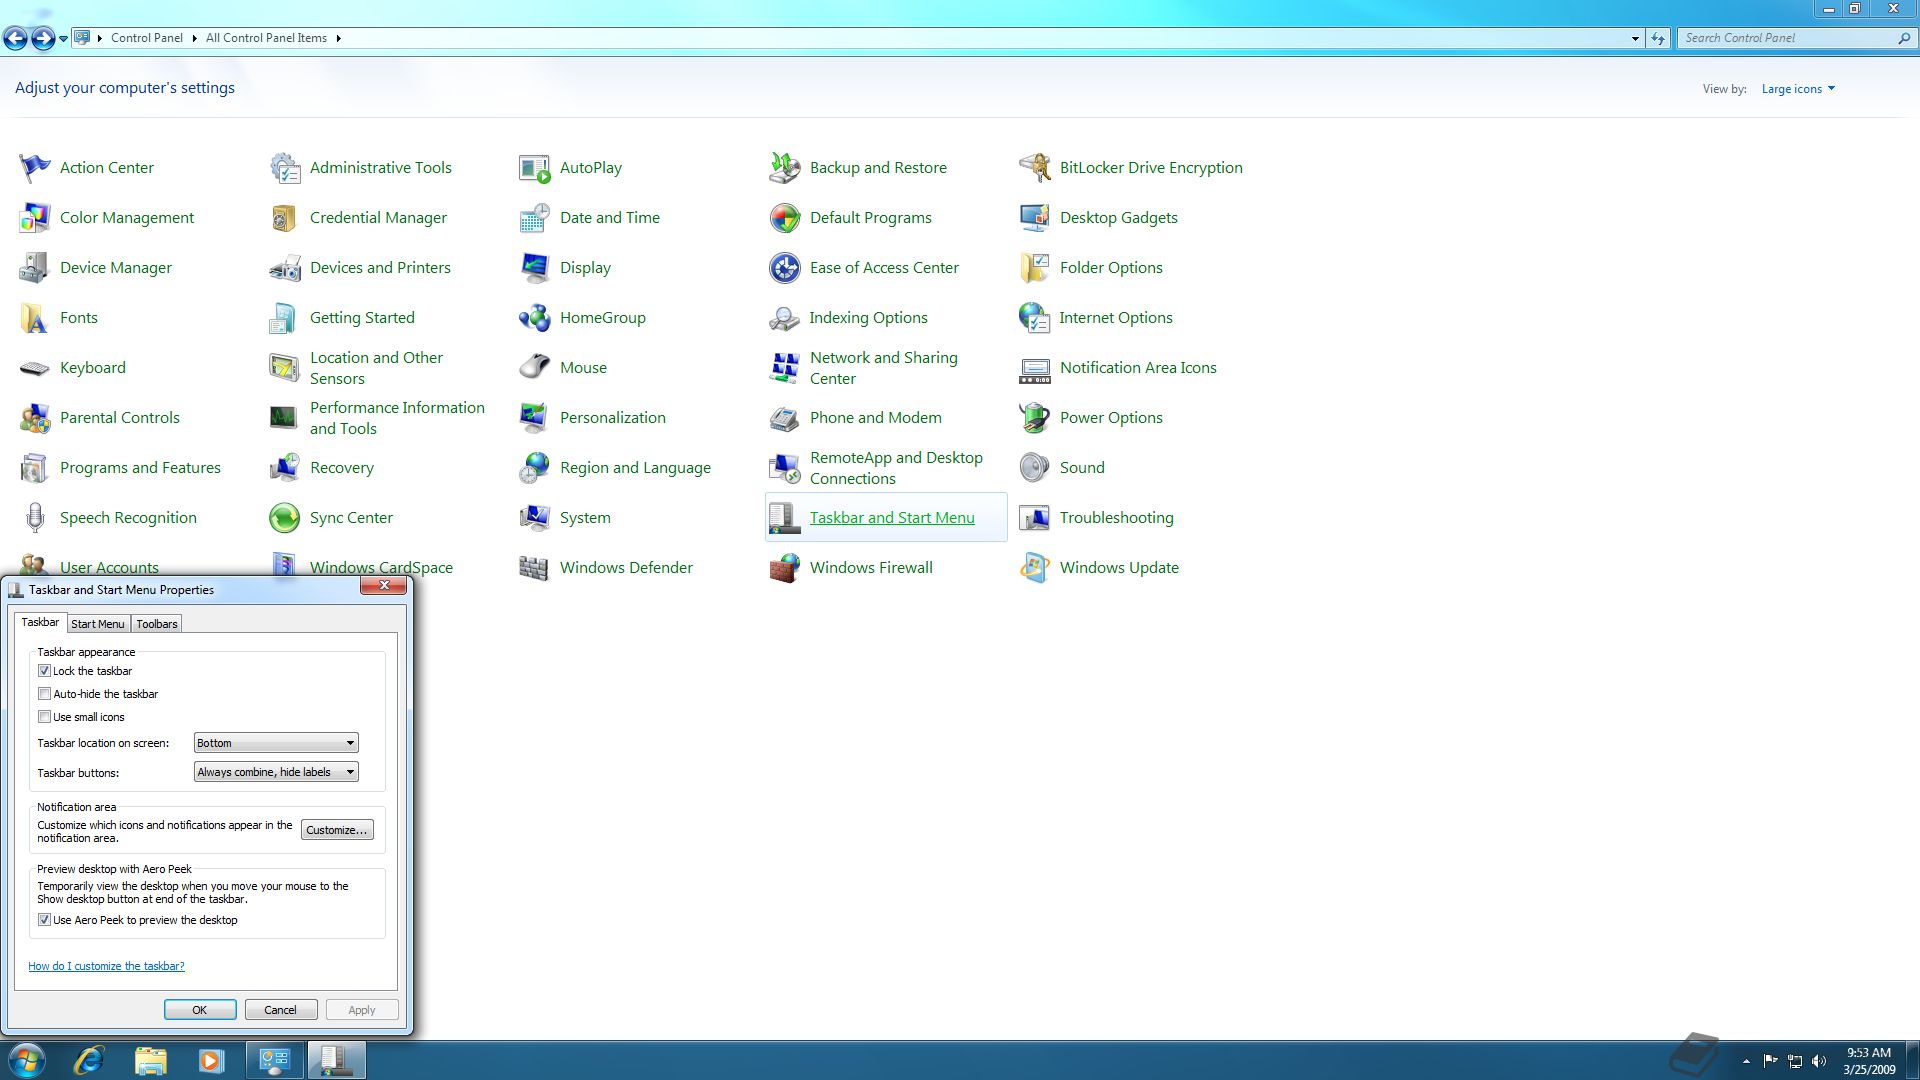This screenshot has width=1920, height=1080.
Task: Click the Windows Defender icon
Action: coord(535,568)
